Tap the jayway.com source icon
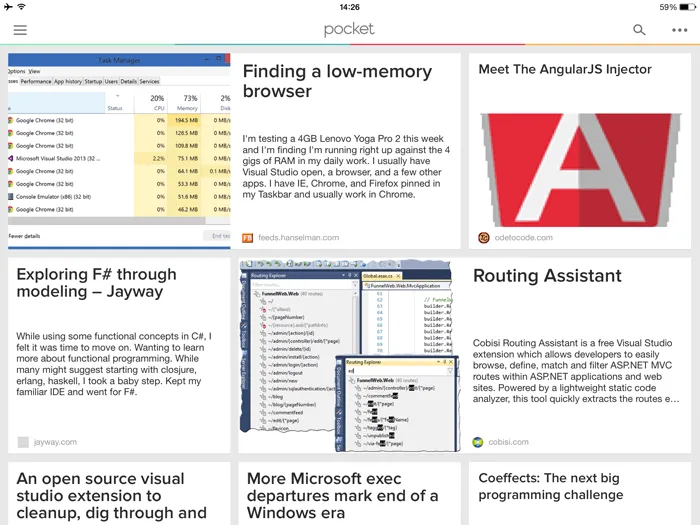This screenshot has height=525, width=700. [x=23, y=442]
